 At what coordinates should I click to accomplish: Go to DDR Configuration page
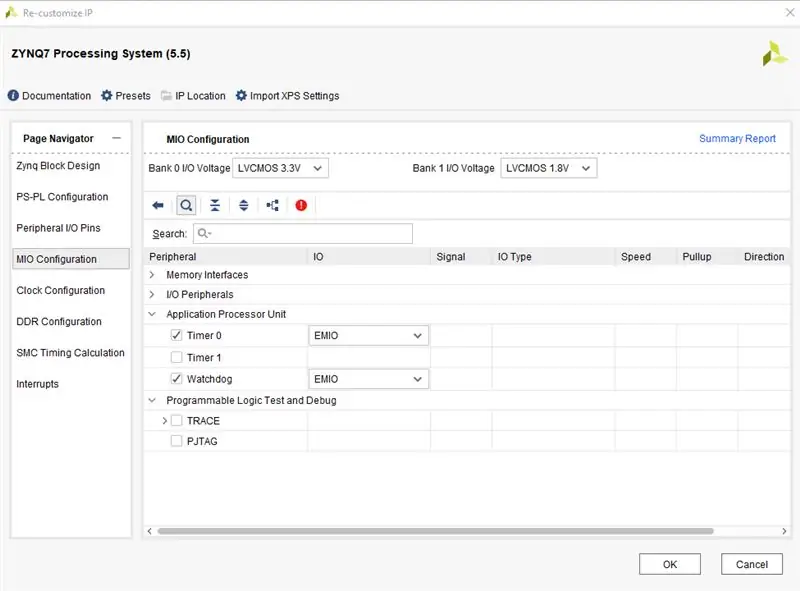[59, 321]
